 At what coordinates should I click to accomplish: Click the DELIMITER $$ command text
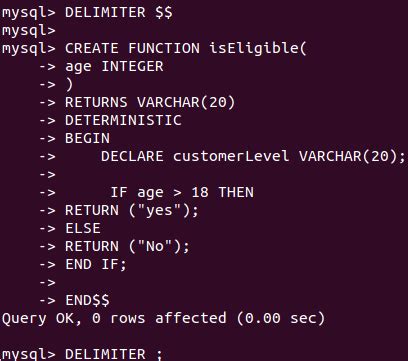coord(119,13)
